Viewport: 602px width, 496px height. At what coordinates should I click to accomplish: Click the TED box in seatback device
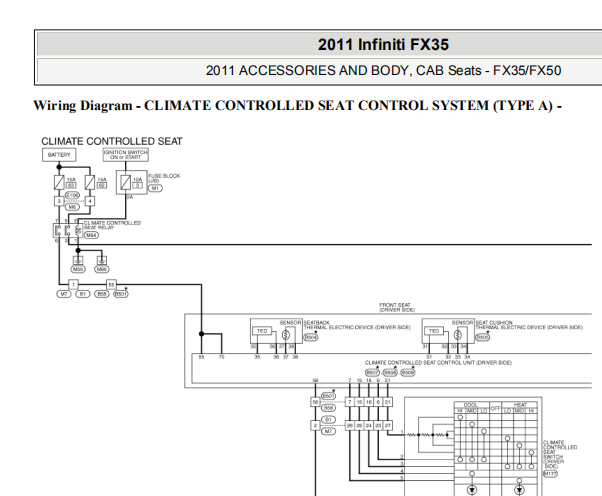coord(262,331)
